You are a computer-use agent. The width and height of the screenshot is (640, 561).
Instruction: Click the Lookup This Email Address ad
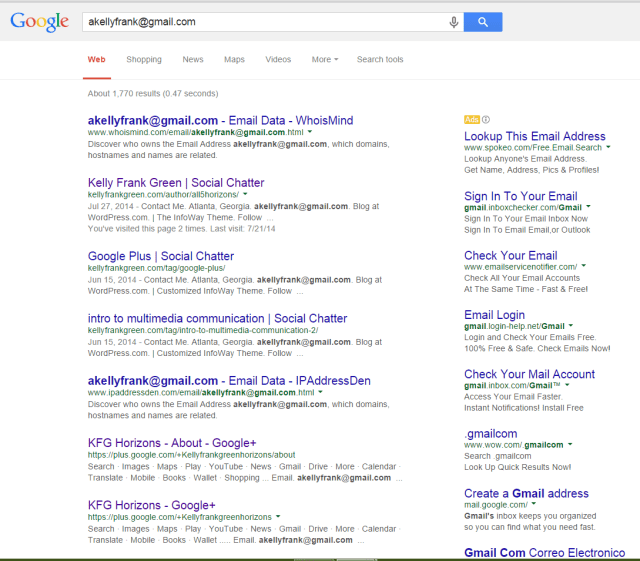pos(535,136)
